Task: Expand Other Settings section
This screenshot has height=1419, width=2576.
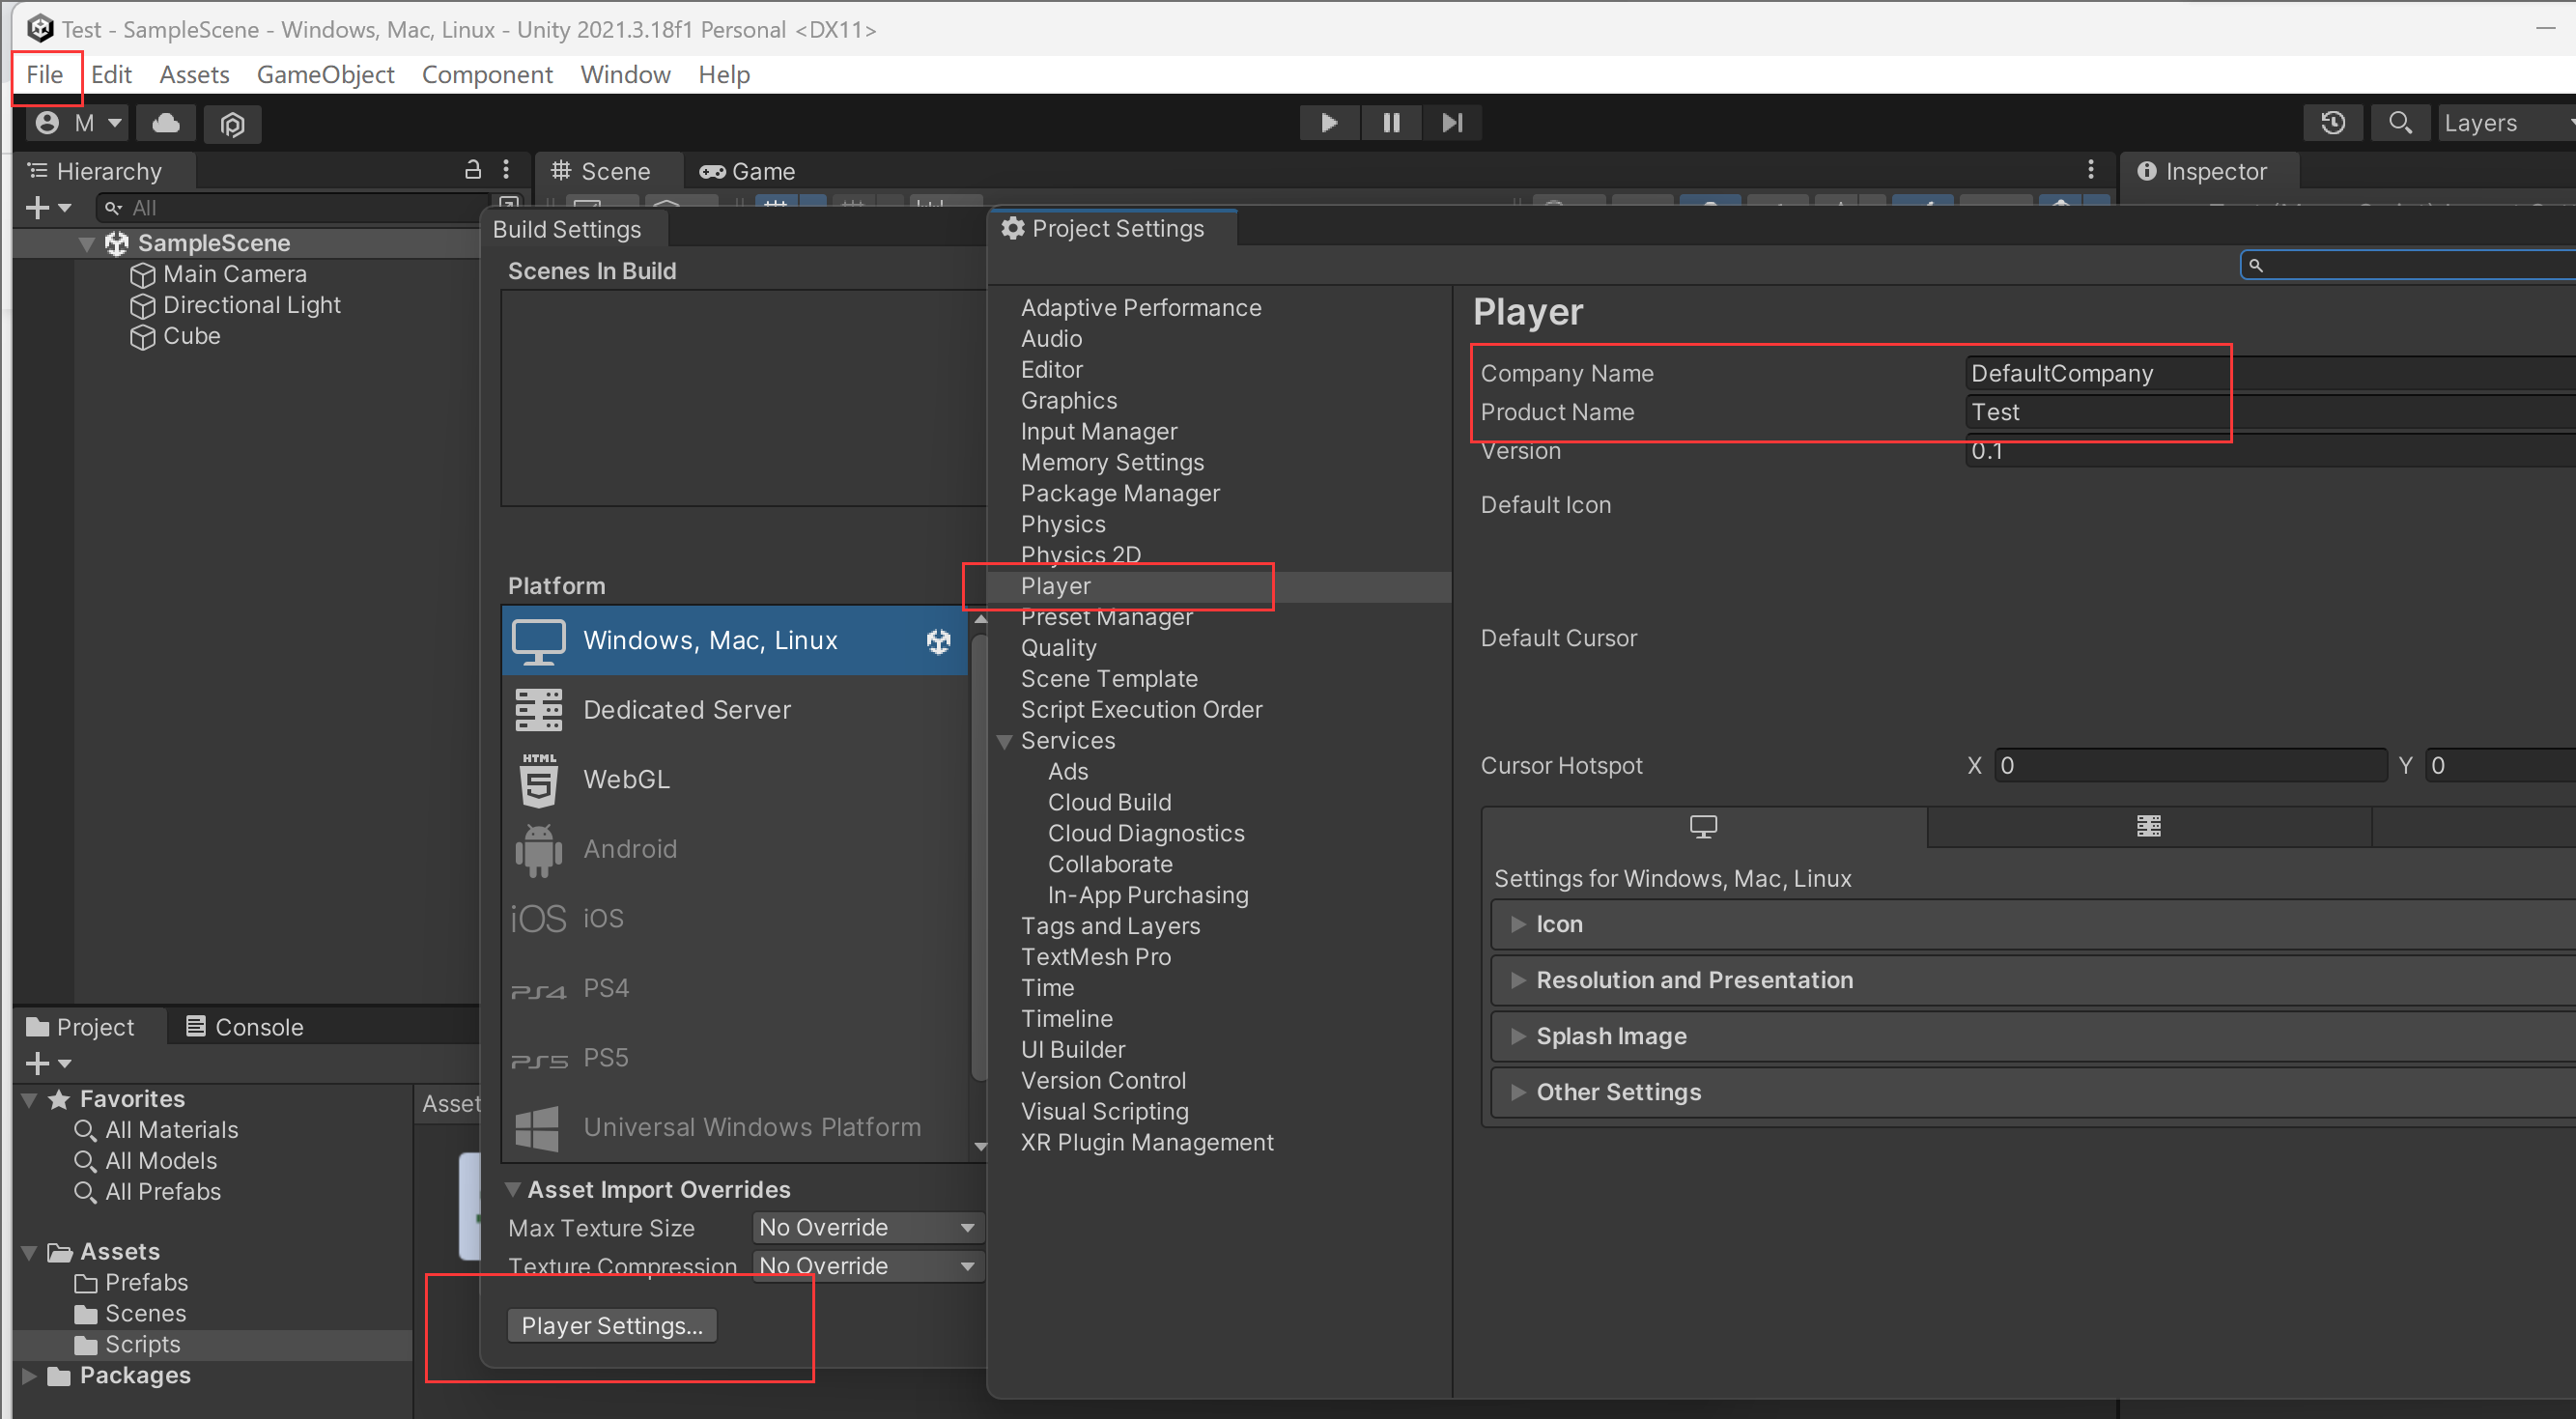Action: [2034, 1092]
